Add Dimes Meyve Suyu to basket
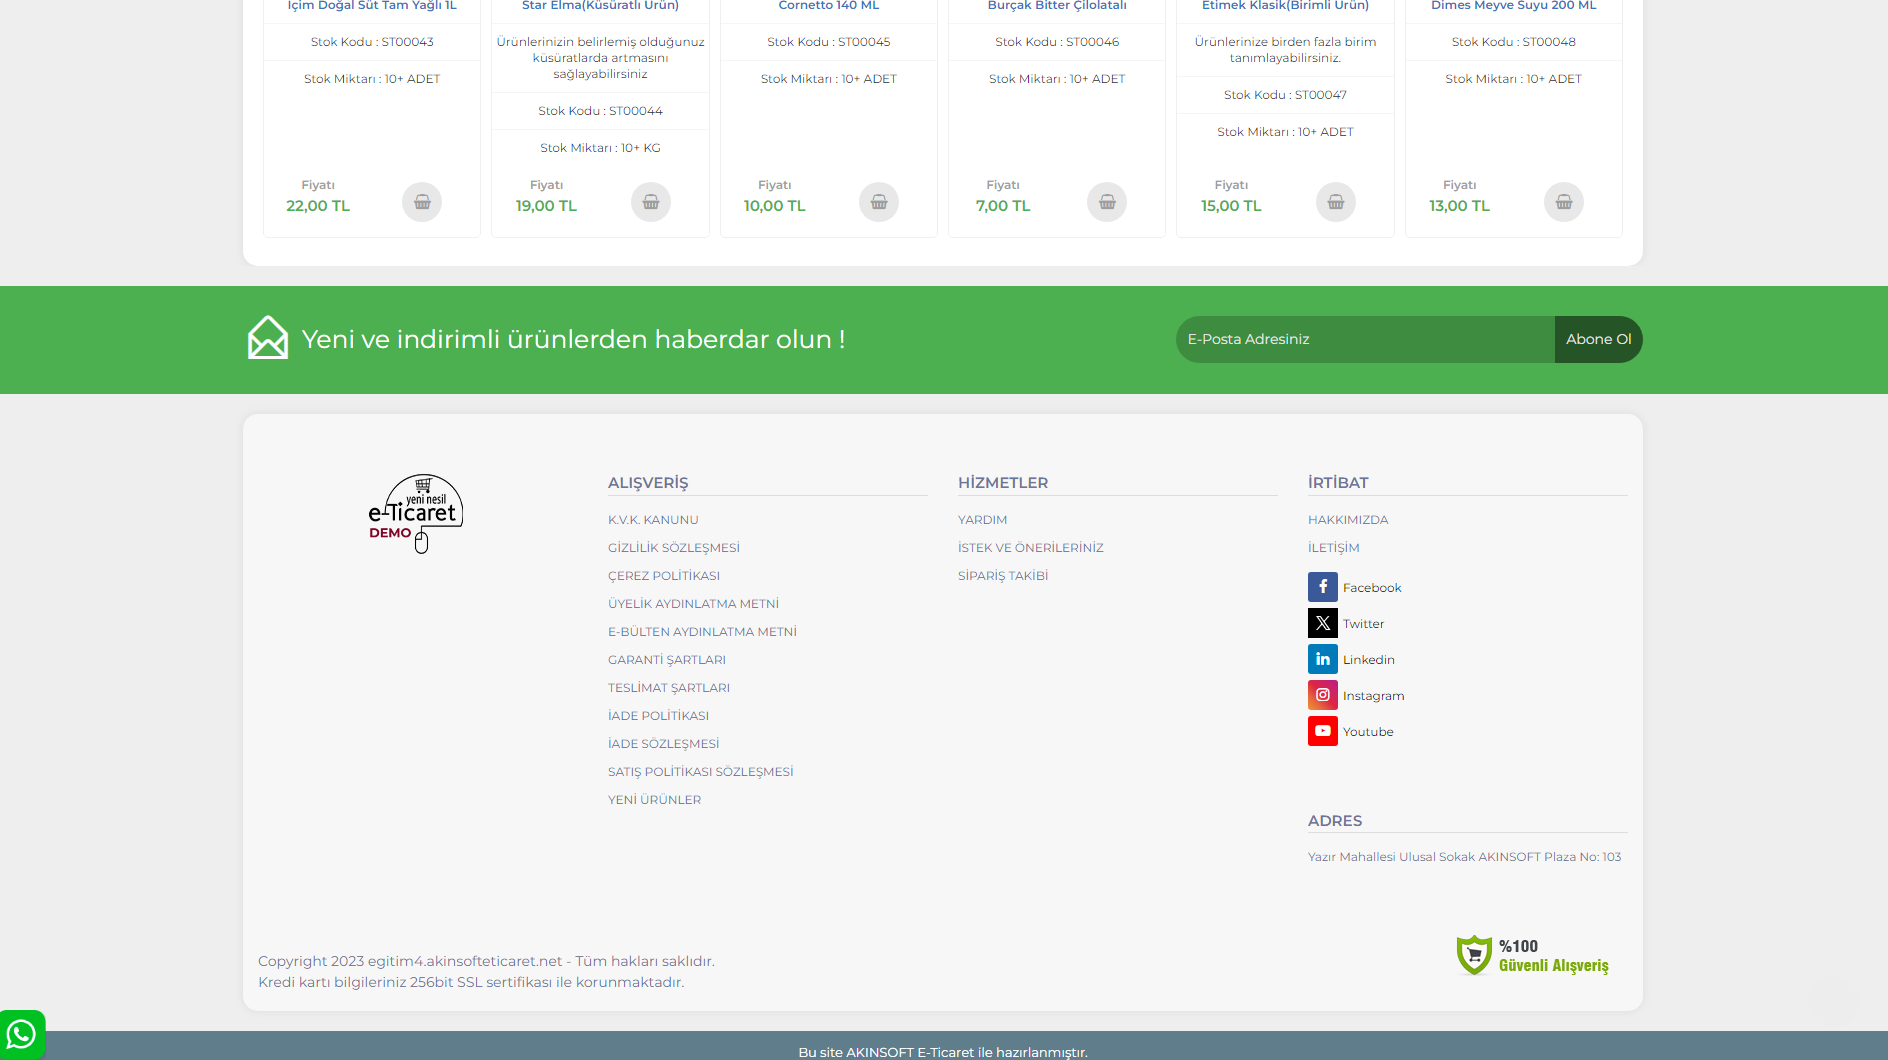The height and width of the screenshot is (1060, 1888). (x=1564, y=202)
